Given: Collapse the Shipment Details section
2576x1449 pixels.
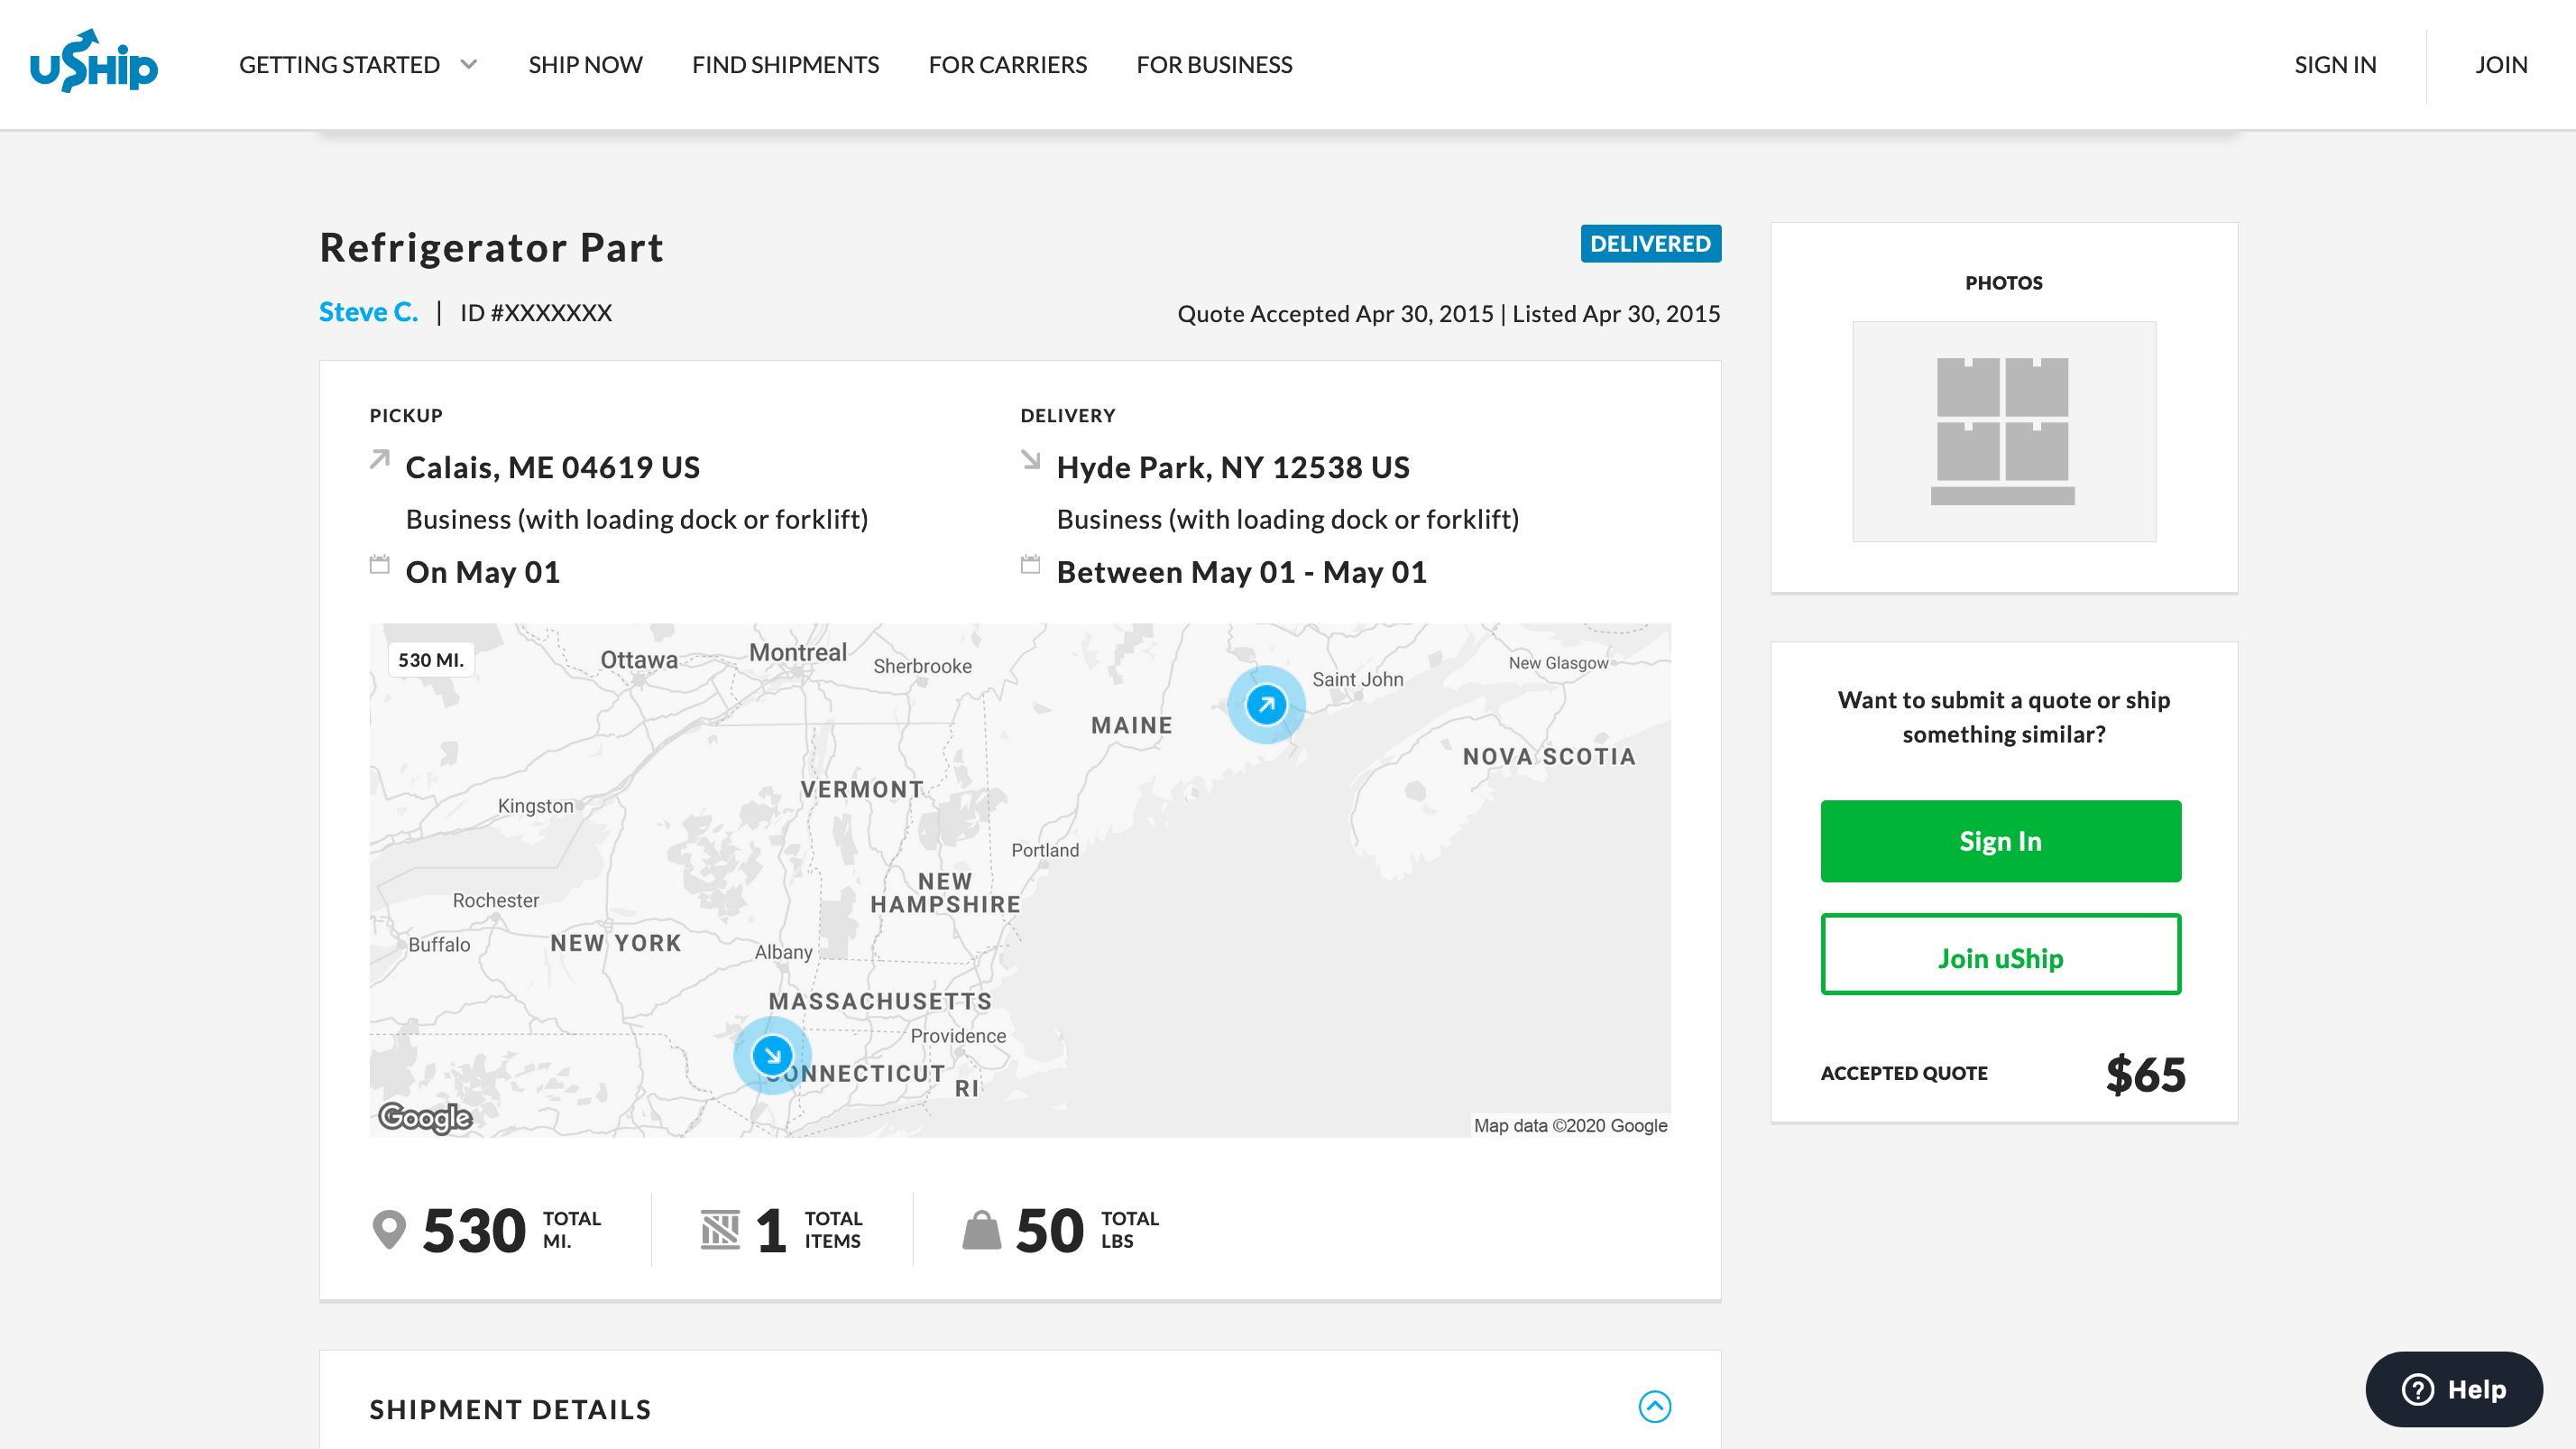Looking at the screenshot, I should [1654, 1407].
